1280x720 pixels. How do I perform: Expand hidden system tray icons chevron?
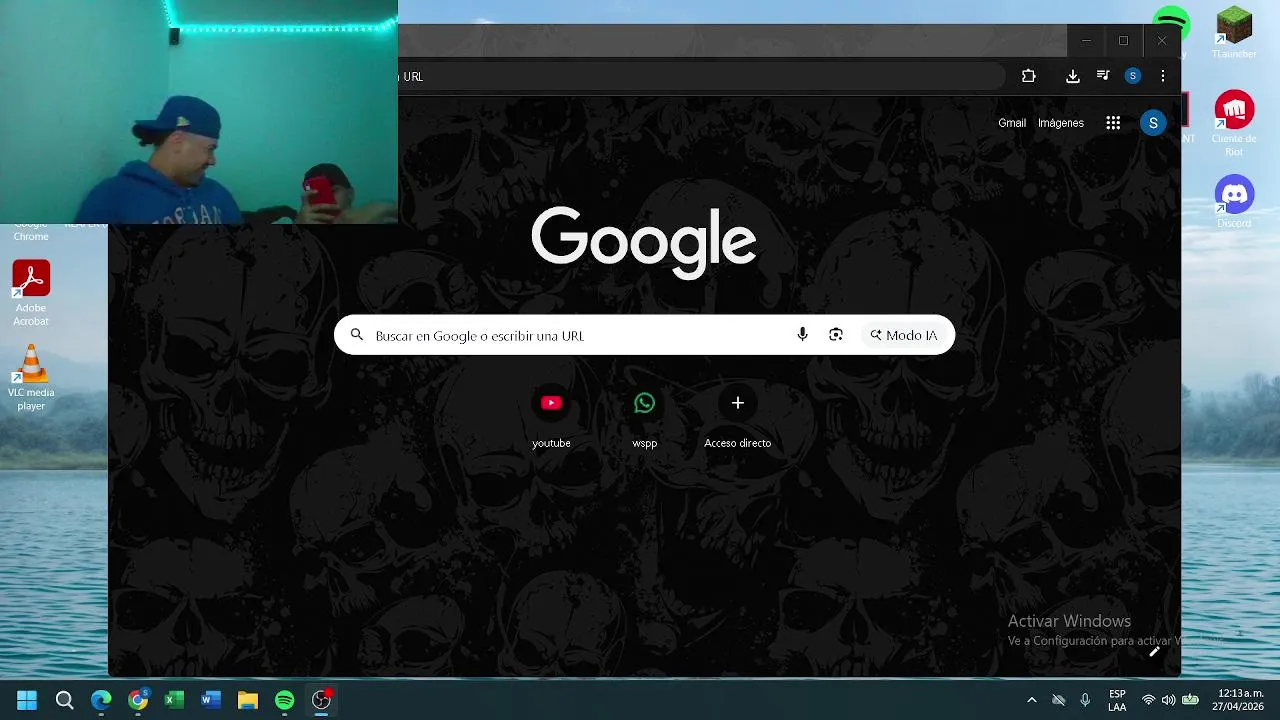[1032, 700]
